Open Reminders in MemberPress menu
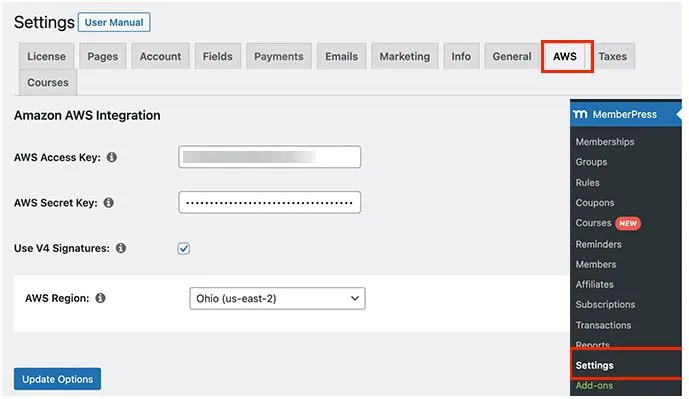689x399 pixels. pos(598,244)
